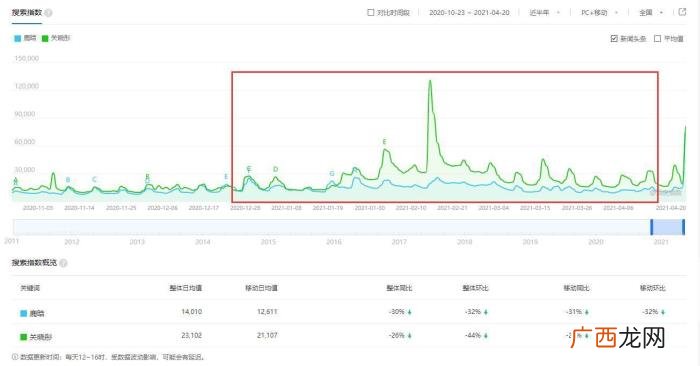Open help icon beside 搜索指数 title
This screenshot has width=700, height=366.
pyautogui.click(x=48, y=13)
